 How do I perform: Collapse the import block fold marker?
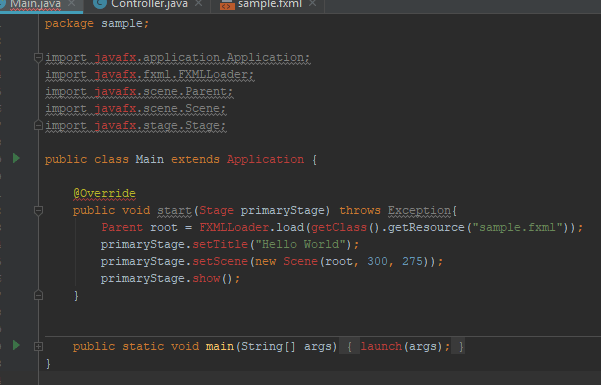point(38,58)
